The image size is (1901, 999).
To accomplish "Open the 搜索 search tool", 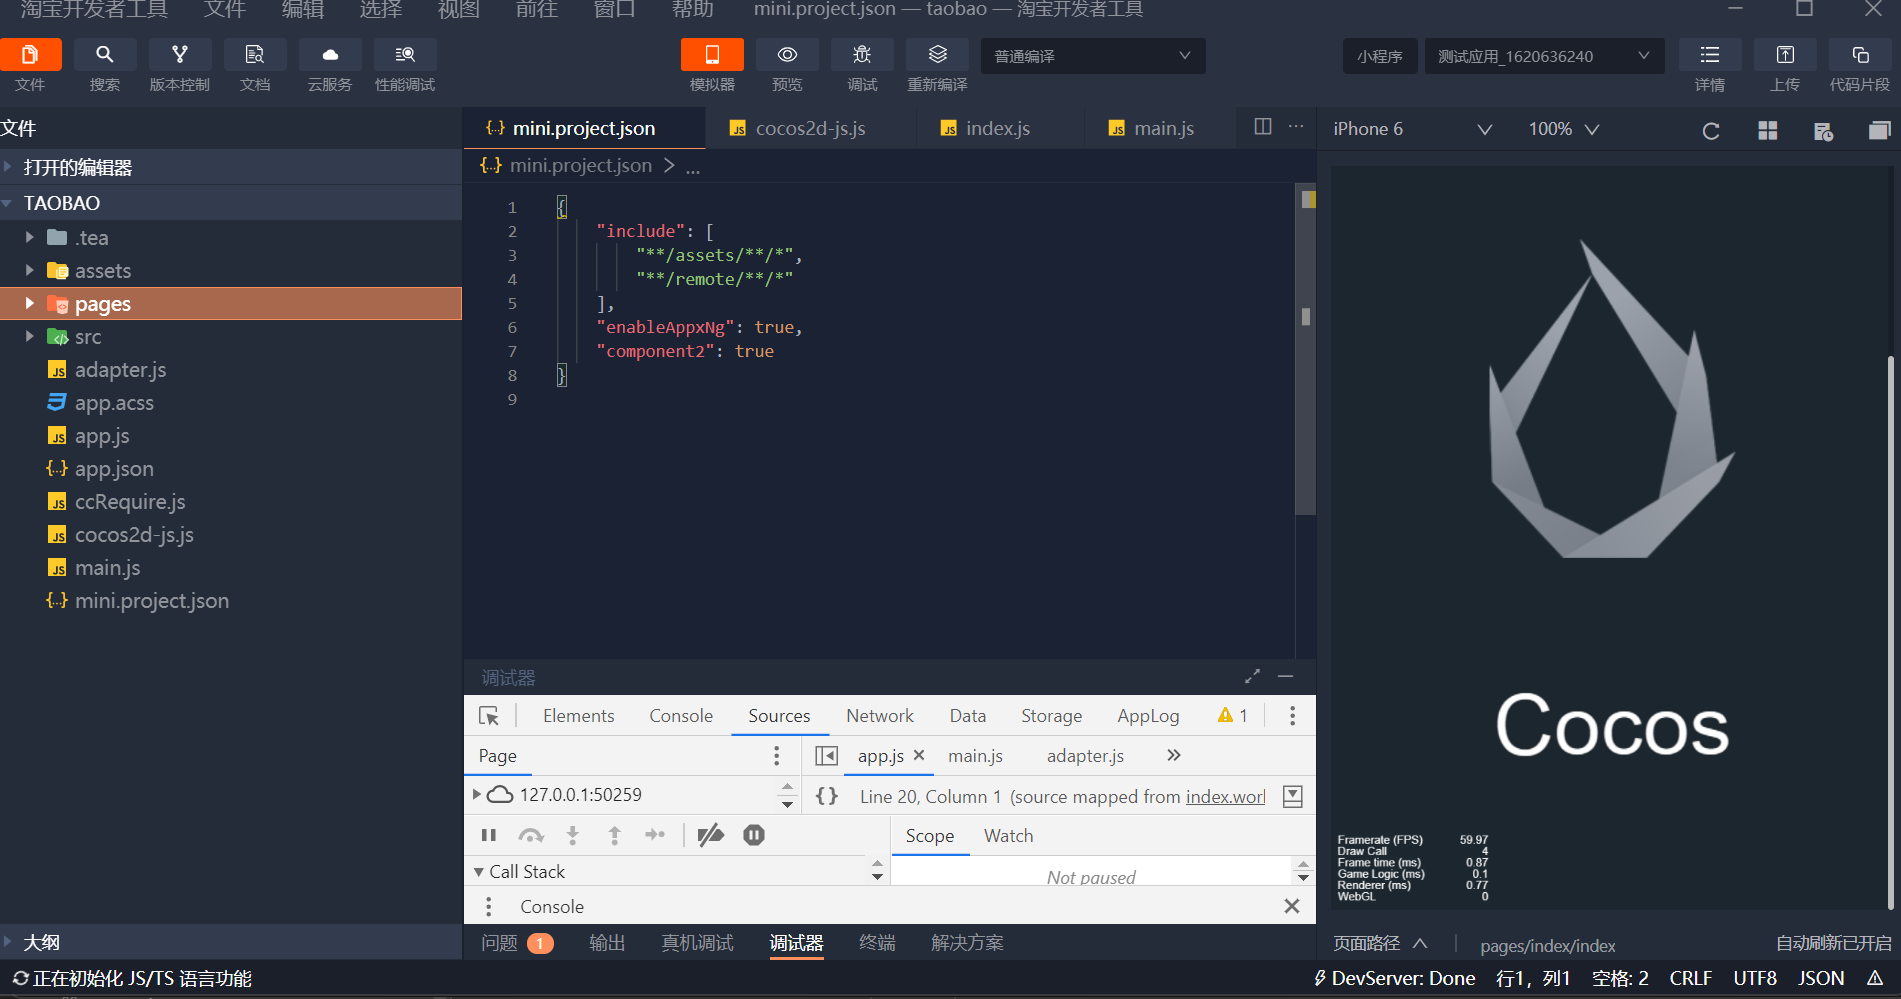I will coord(105,55).
